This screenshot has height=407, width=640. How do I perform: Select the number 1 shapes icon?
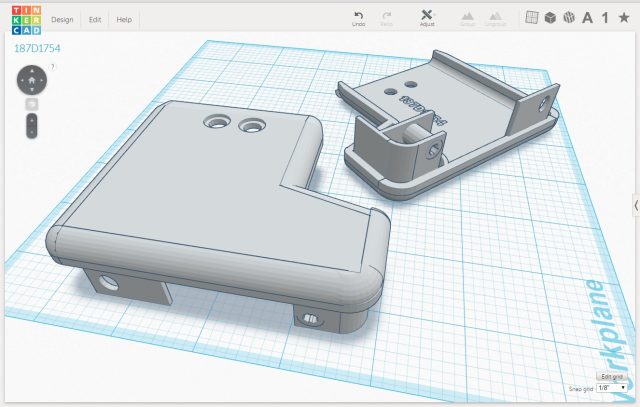[x=605, y=18]
